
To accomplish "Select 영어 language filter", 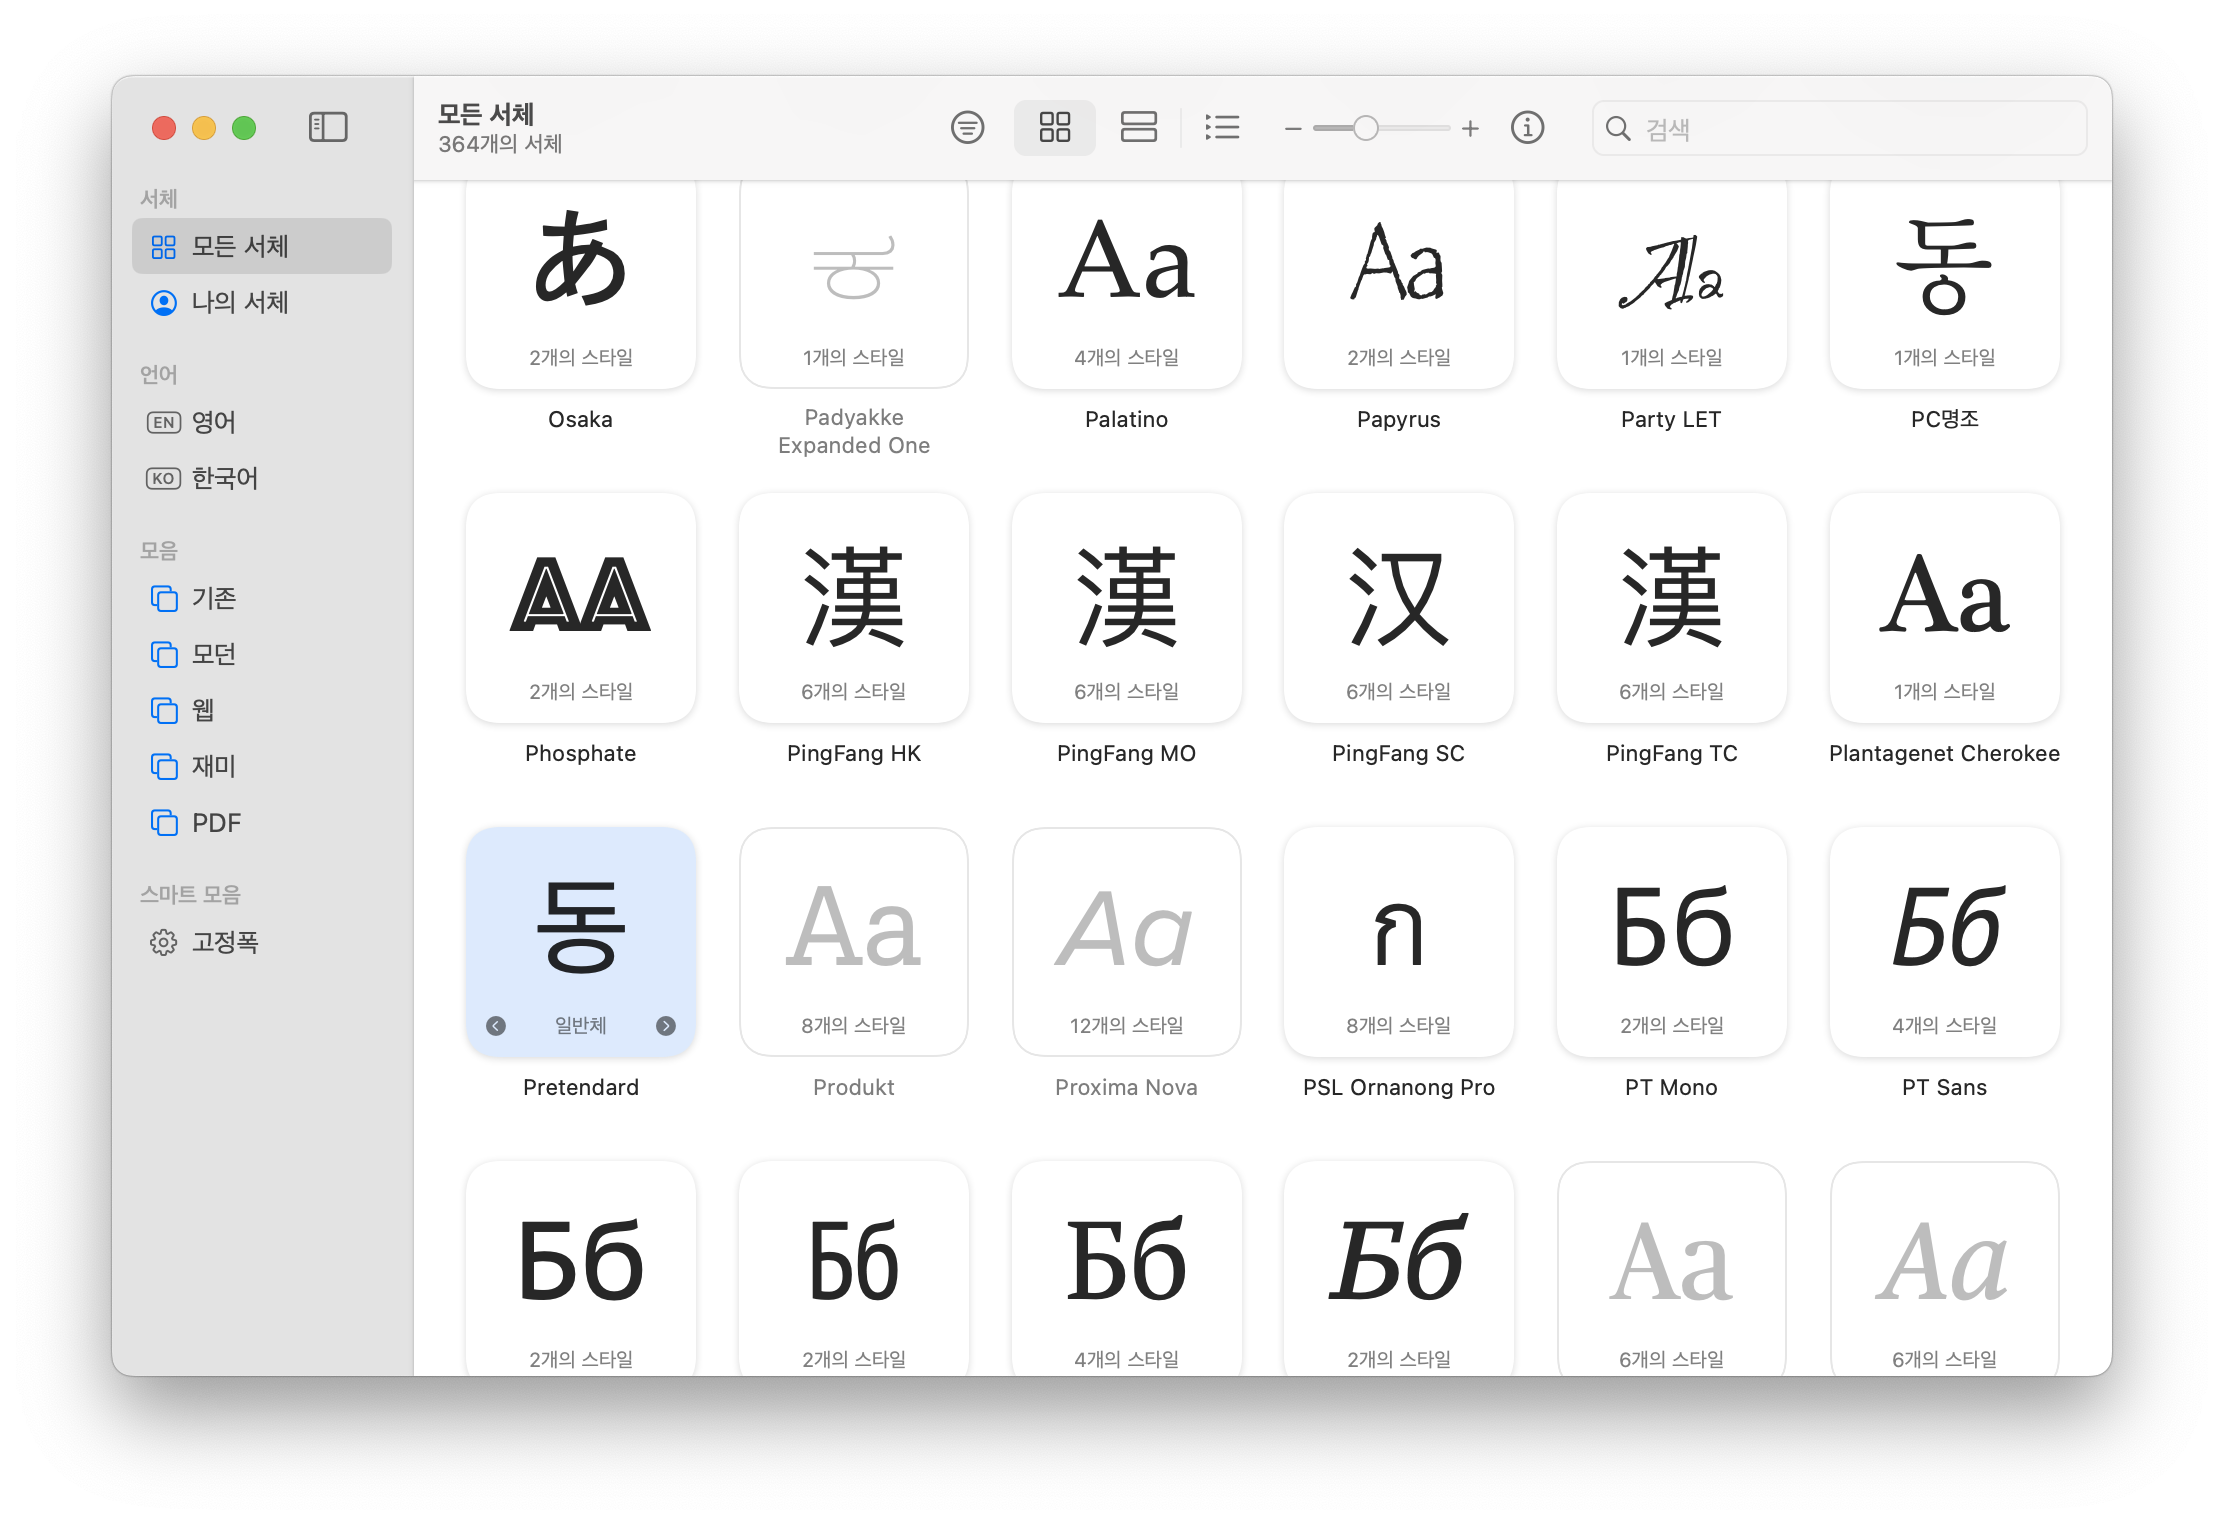I will (x=262, y=422).
